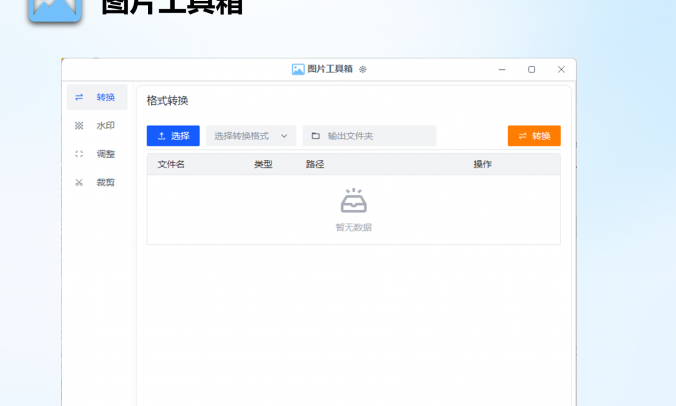Close the 图片工具箱 window
676x406 pixels.
[561, 69]
